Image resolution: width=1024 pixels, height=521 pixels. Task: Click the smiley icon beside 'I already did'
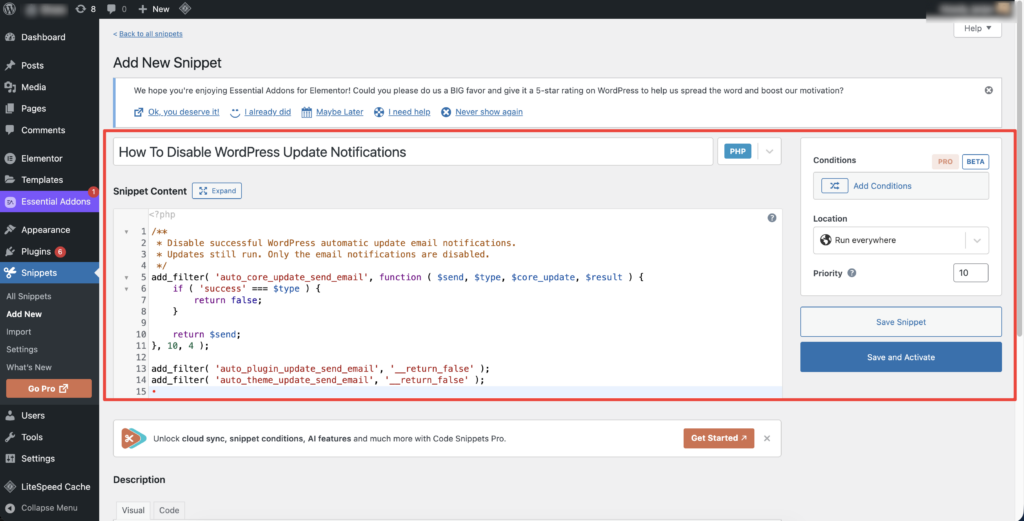pos(235,112)
